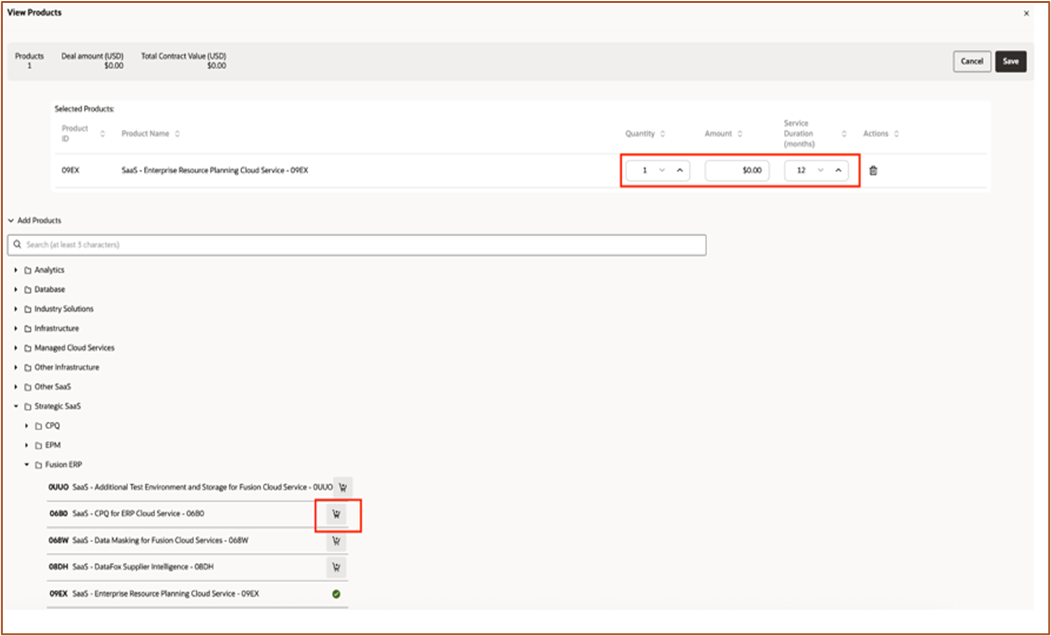The width and height of the screenshot is (1051, 636).
Task: Select the Analytics folder label
Action: click(50, 270)
